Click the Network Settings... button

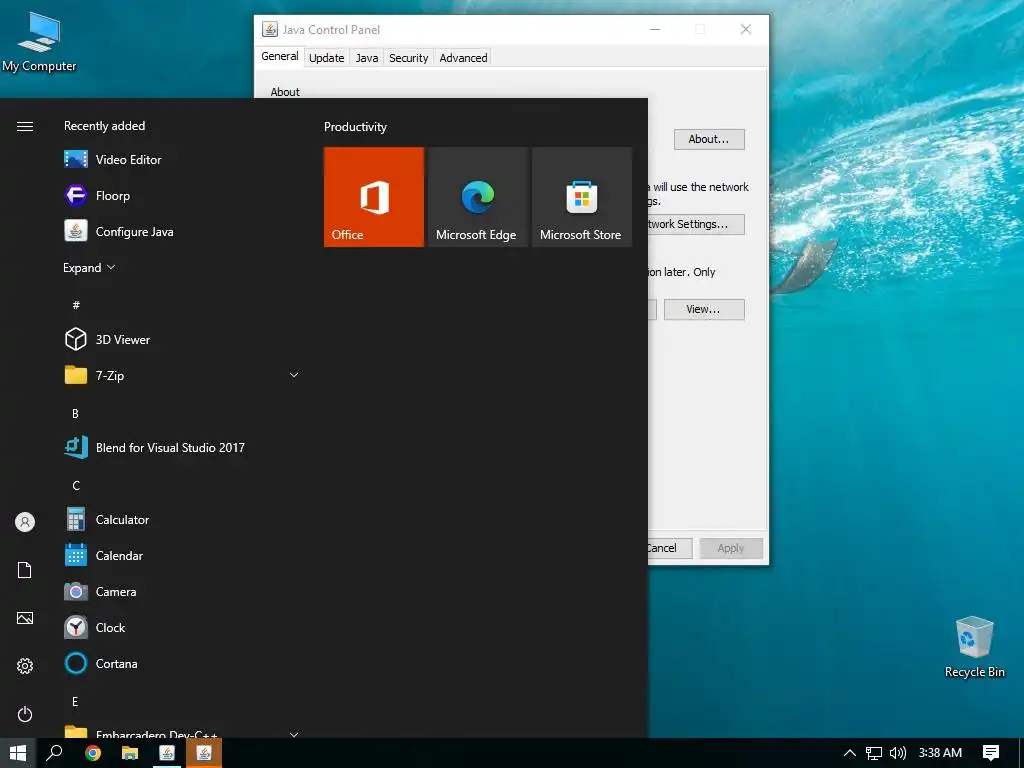tap(696, 224)
